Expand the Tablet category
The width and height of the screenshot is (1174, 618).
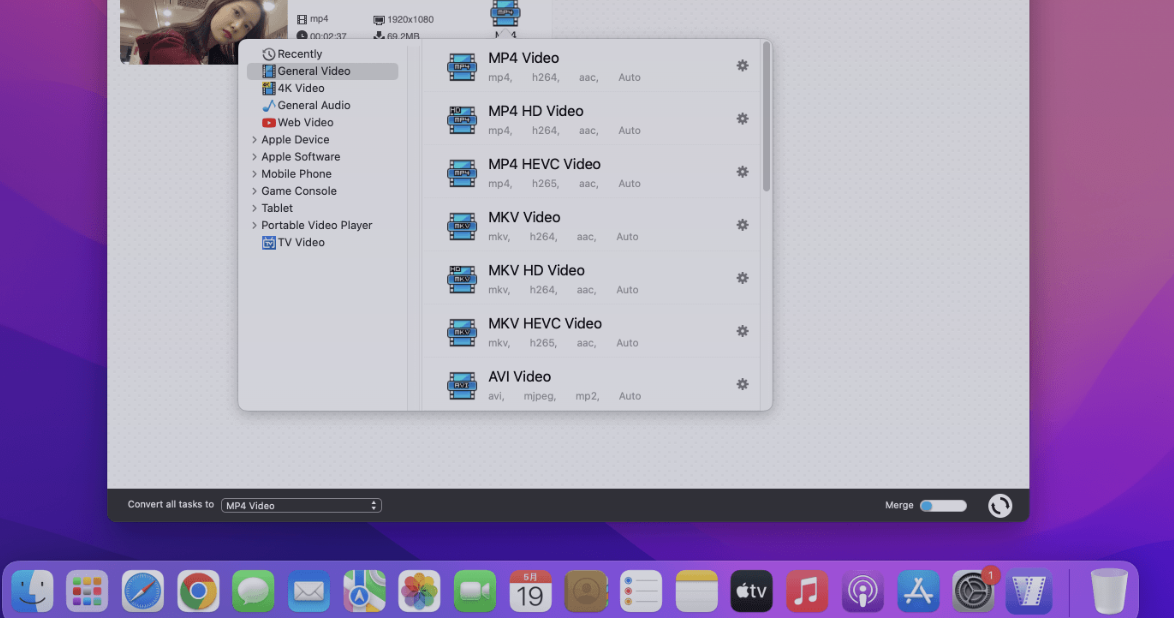tap(255, 208)
